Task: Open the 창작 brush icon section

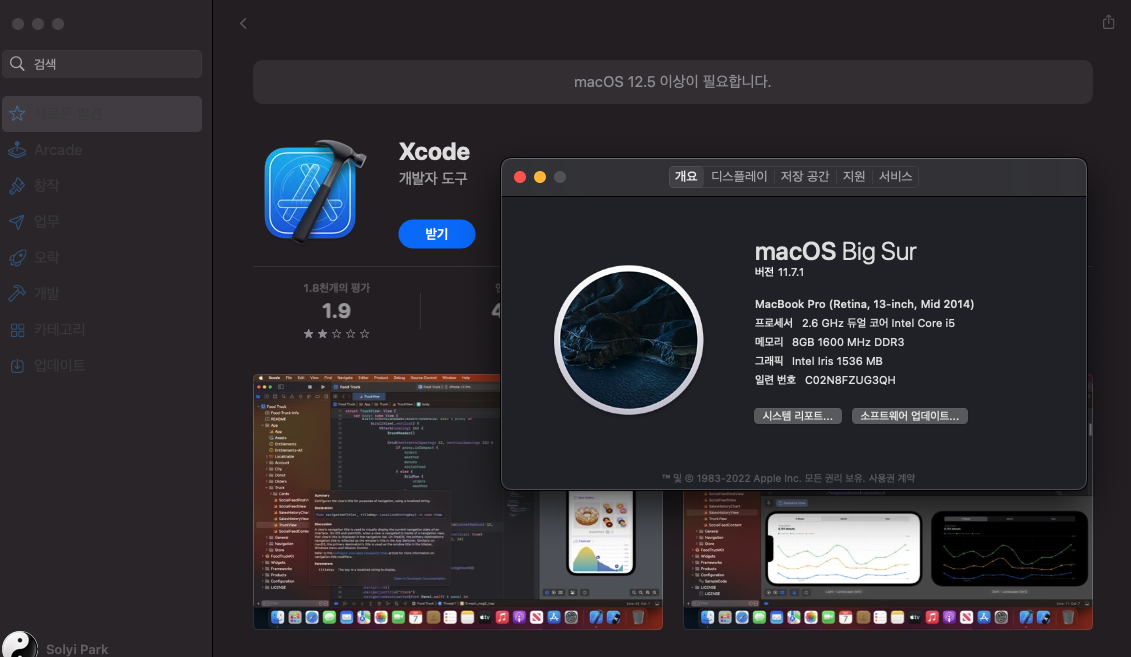Action: click(17, 186)
